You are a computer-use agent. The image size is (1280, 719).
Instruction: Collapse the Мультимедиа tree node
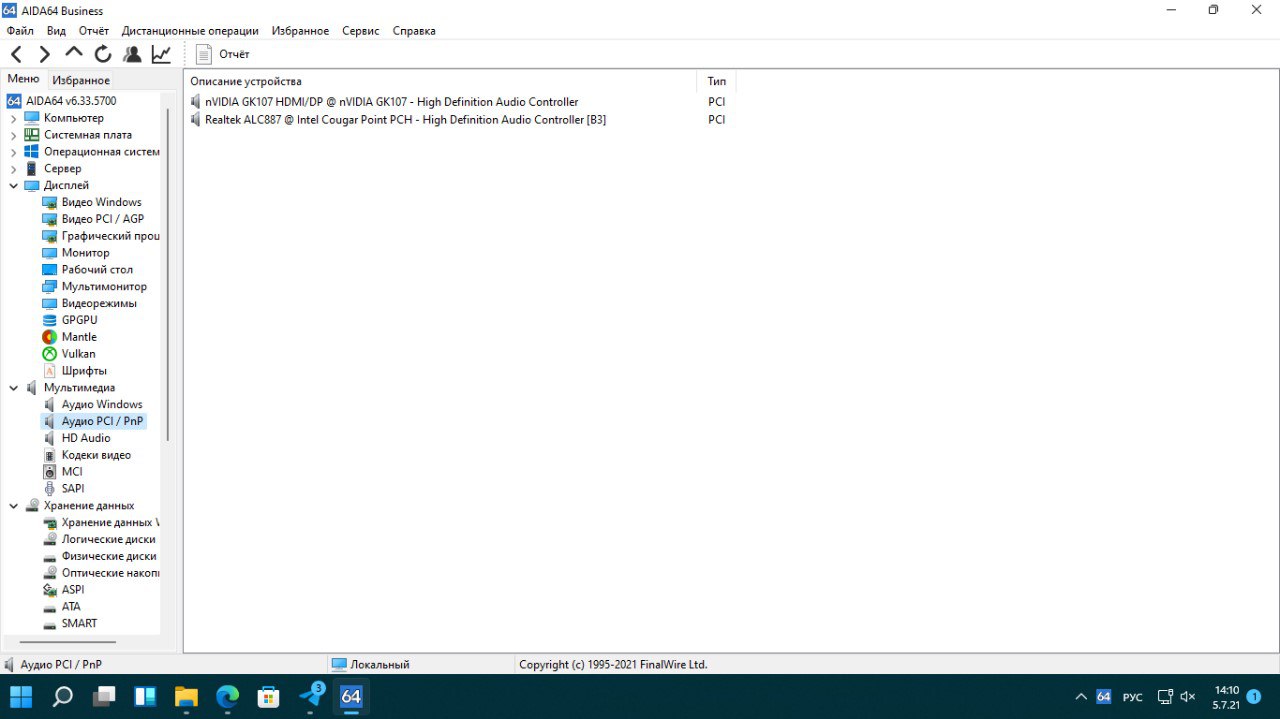14,388
